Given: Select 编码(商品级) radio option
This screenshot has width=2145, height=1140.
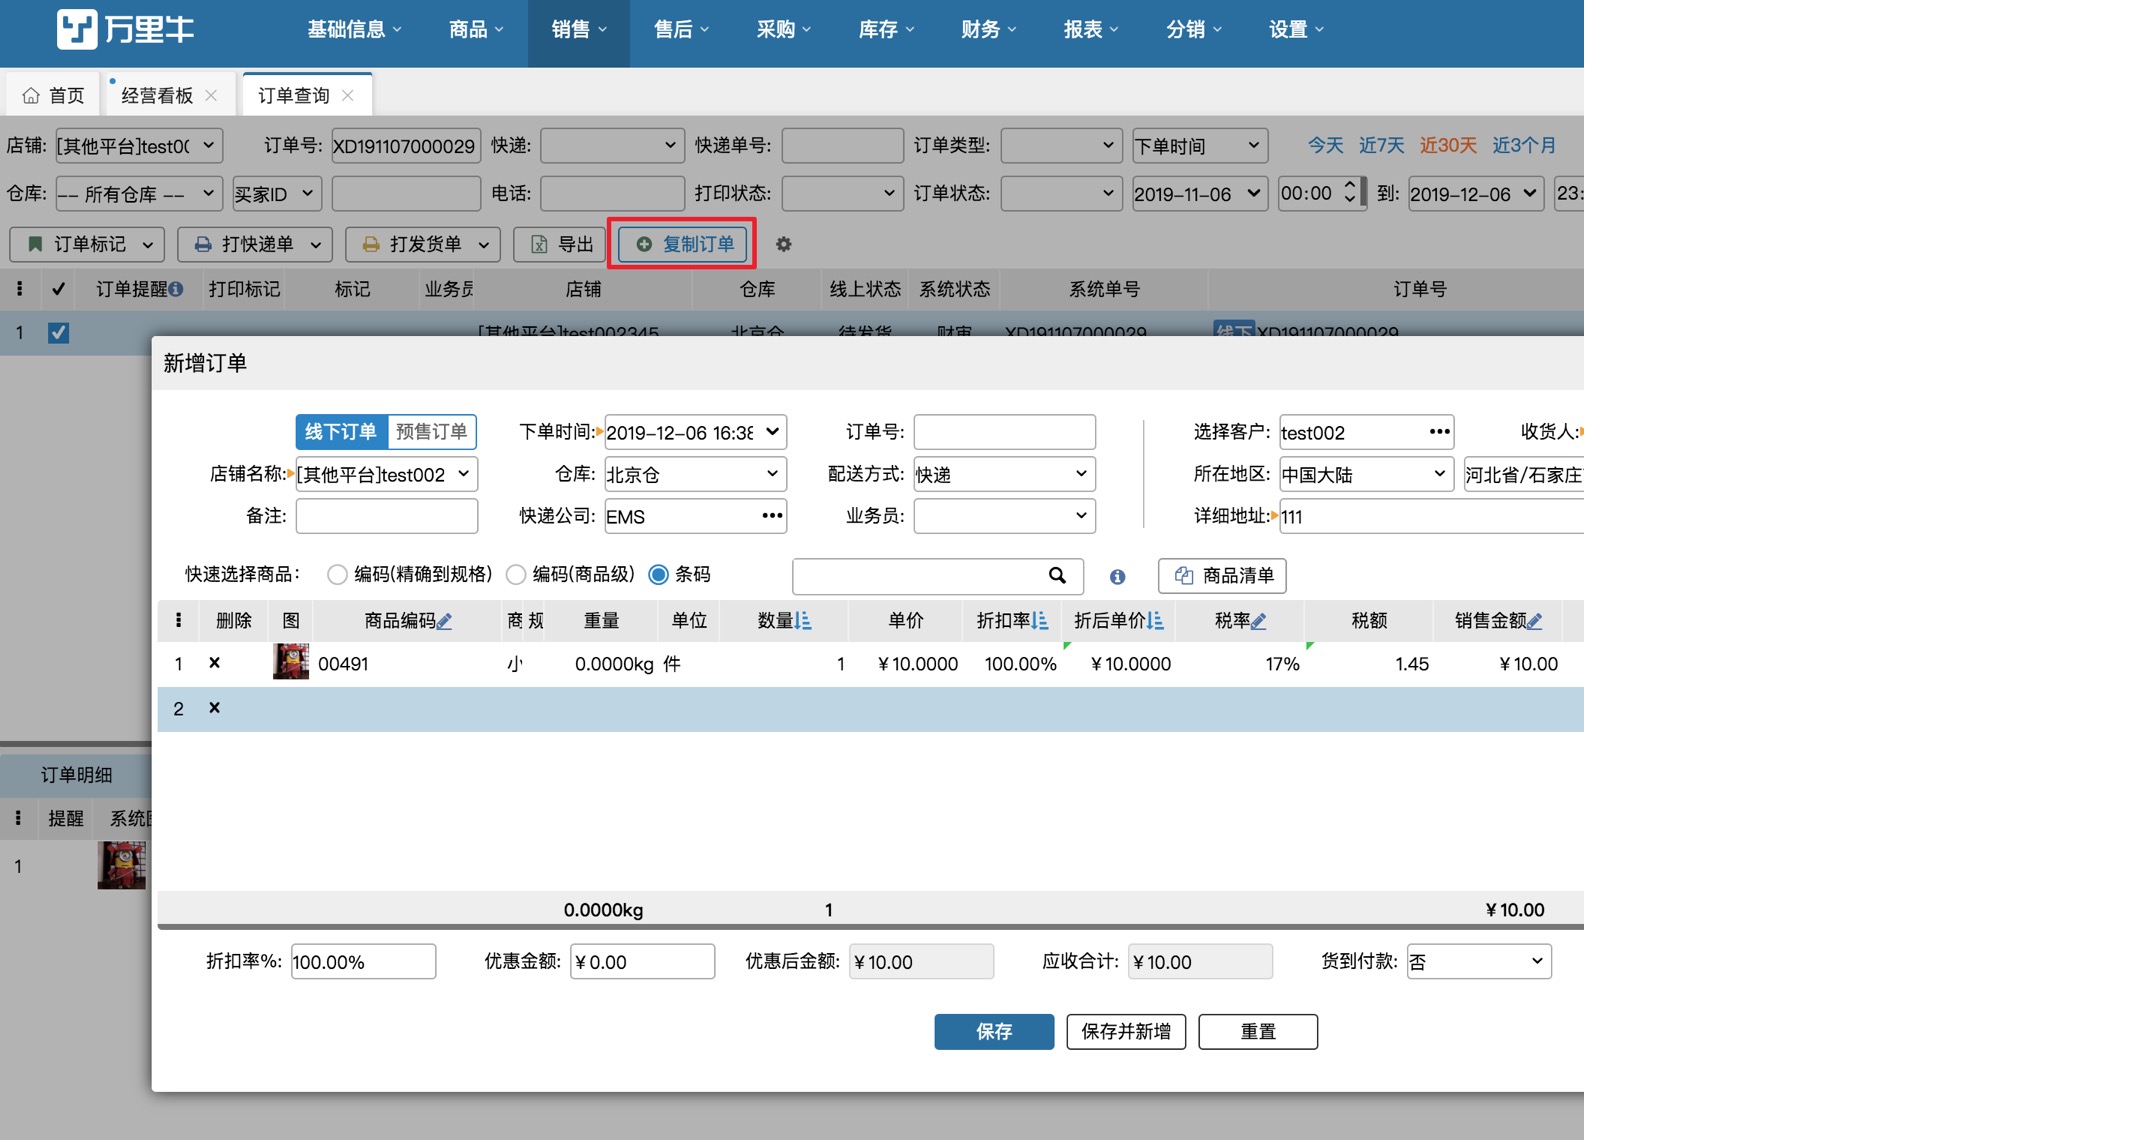Looking at the screenshot, I should 516,574.
